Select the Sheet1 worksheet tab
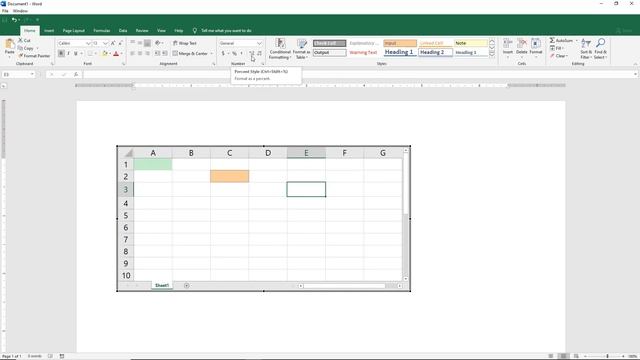 (x=162, y=285)
